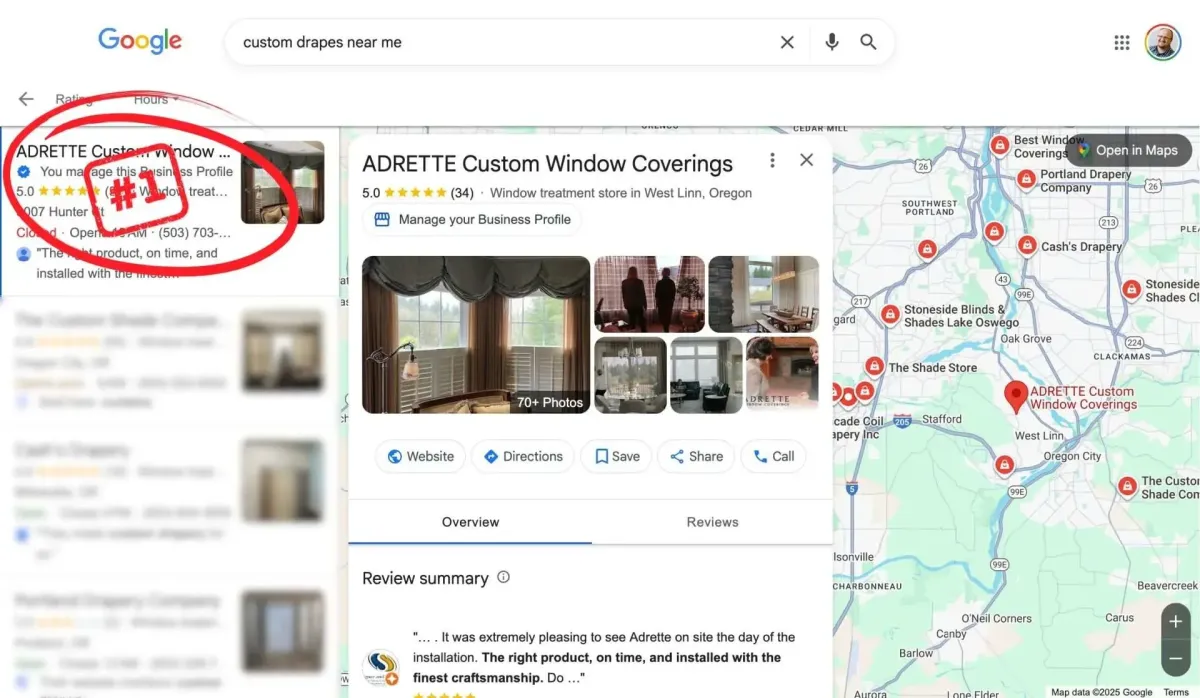This screenshot has width=1200, height=698.
Task: Zoom out on the map
Action: click(1175, 658)
